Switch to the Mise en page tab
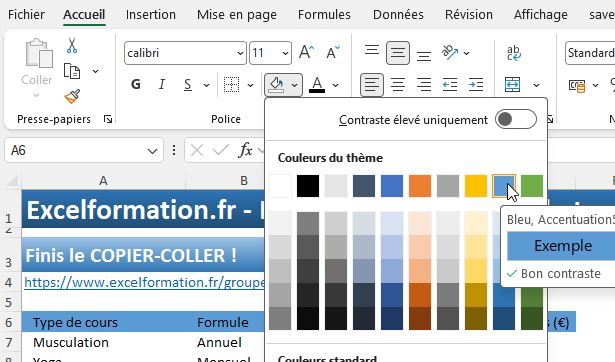 pos(237,15)
